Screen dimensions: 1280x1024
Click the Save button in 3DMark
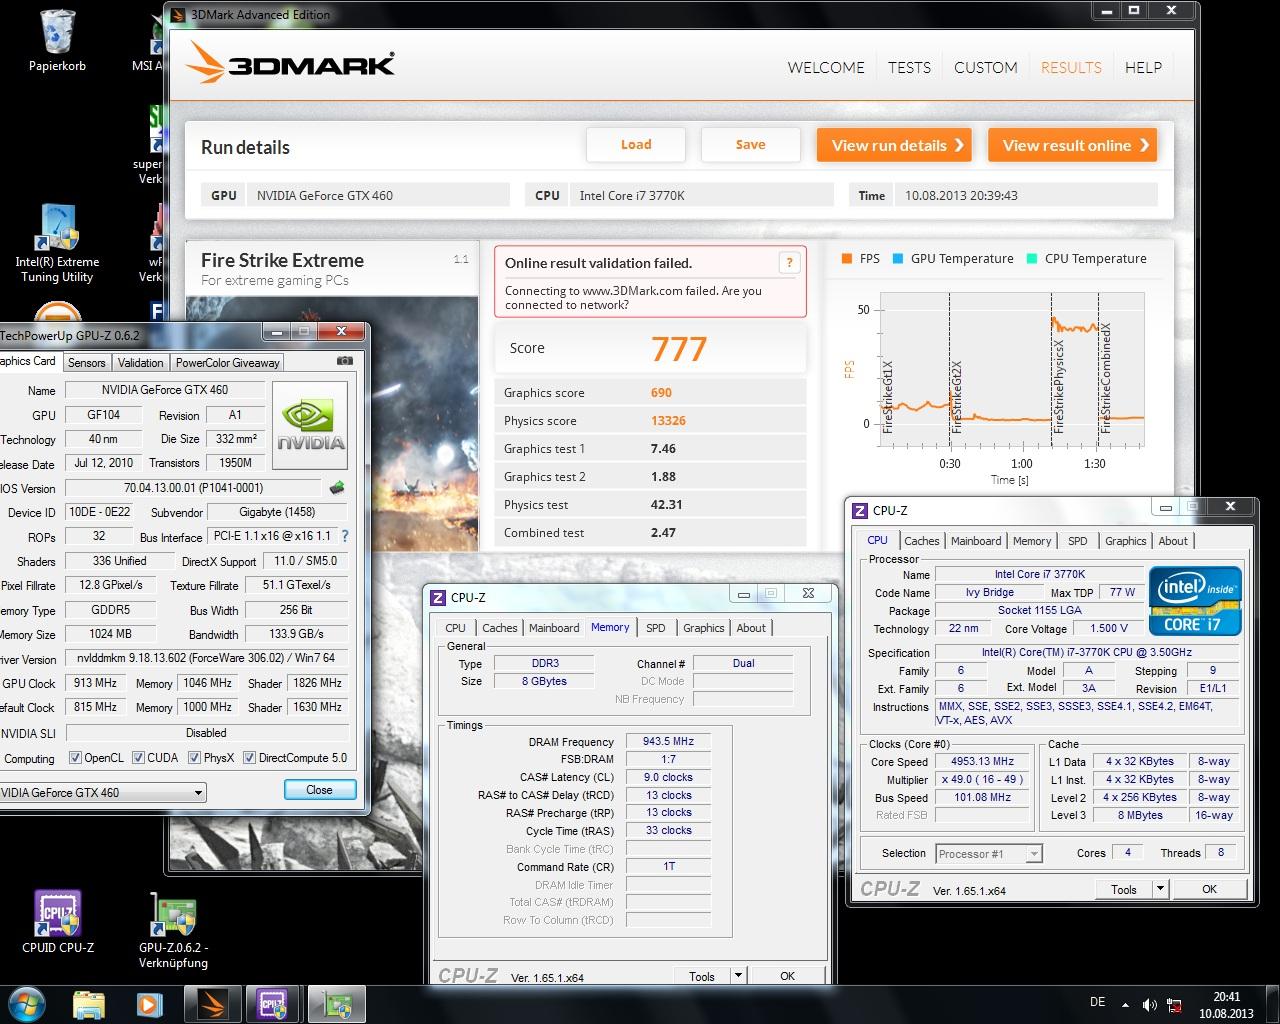tap(750, 145)
